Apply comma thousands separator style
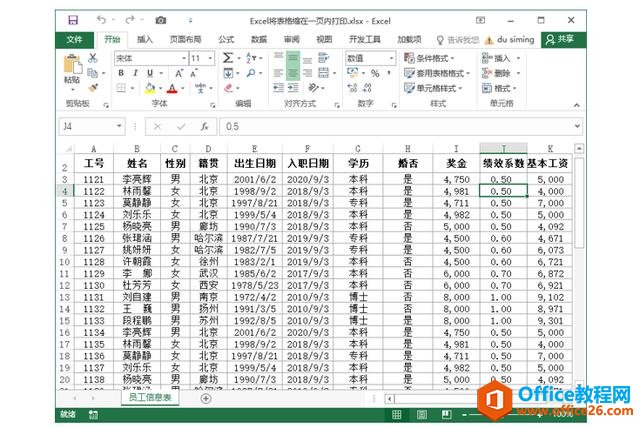The height and width of the screenshot is (428, 640). [388, 73]
